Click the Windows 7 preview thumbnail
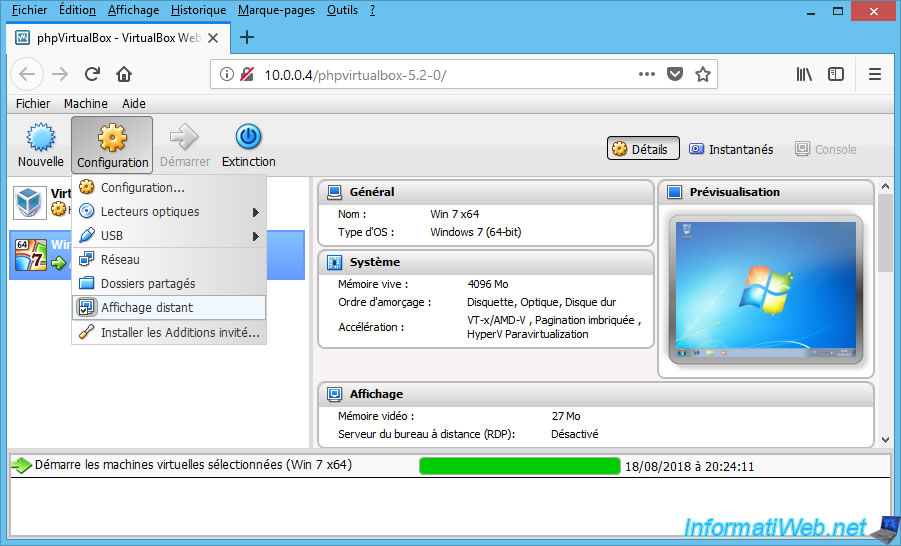The image size is (901, 546). (x=765, y=290)
